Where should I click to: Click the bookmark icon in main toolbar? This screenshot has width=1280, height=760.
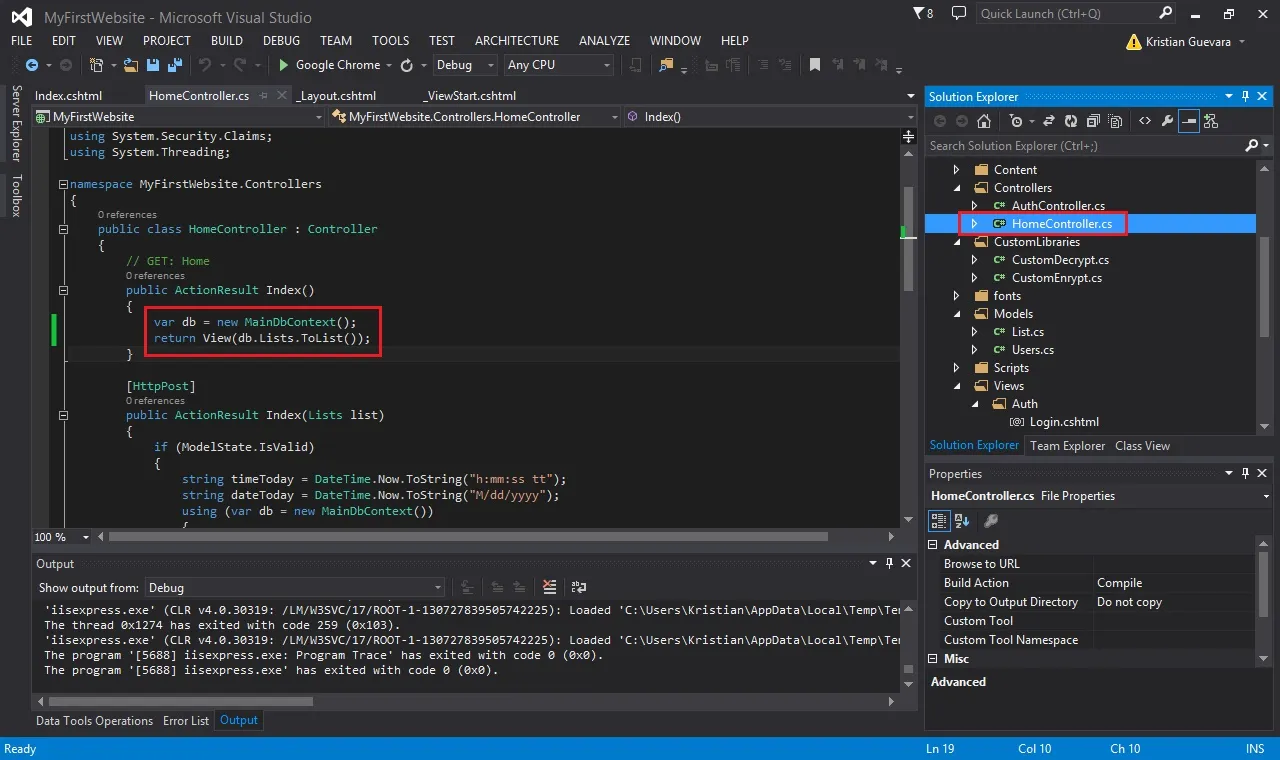815,65
